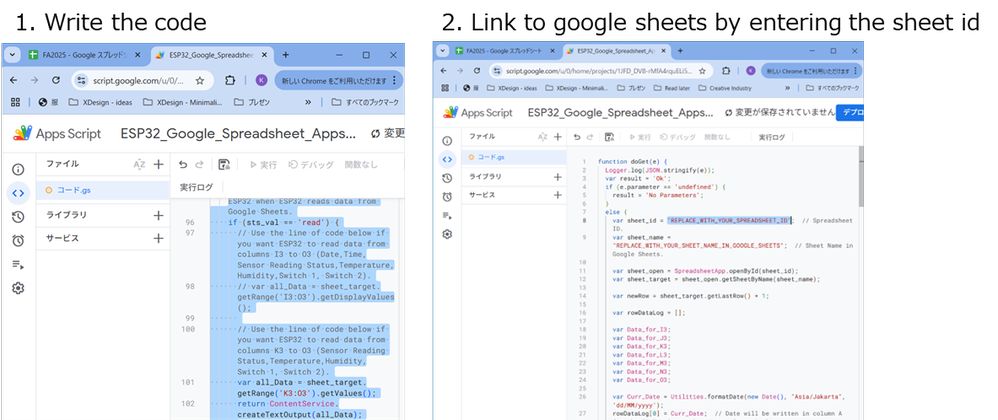
Task: Show more bookmarks chevron in 'Write the code' window
Action: pyautogui.click(x=308, y=102)
